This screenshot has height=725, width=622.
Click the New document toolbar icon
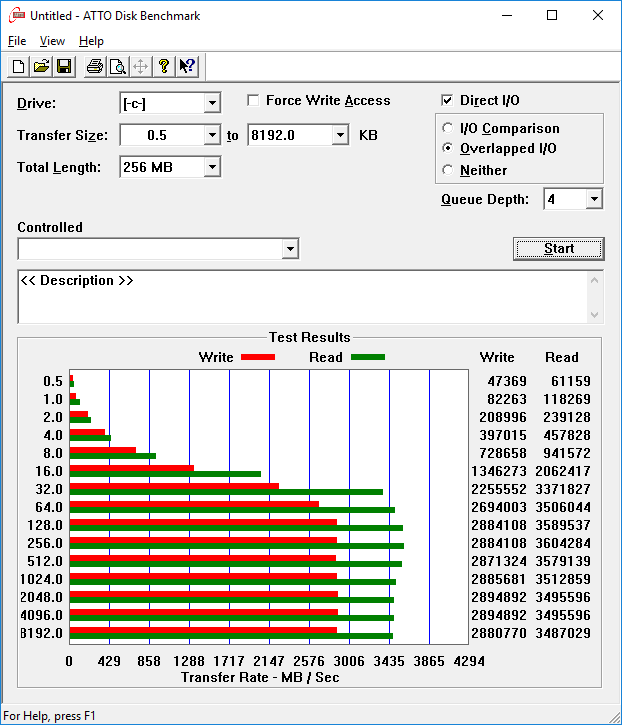click(x=18, y=66)
